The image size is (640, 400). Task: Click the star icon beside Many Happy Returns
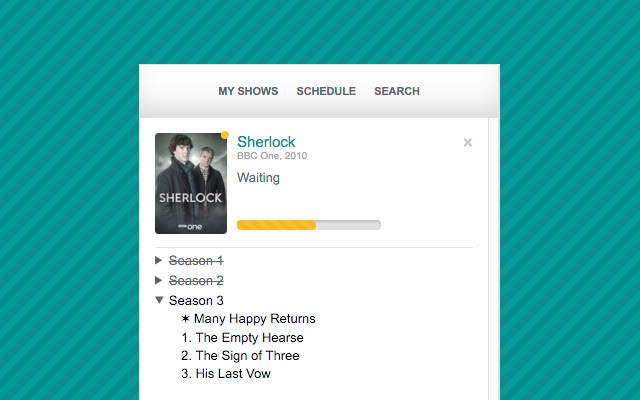[186, 319]
